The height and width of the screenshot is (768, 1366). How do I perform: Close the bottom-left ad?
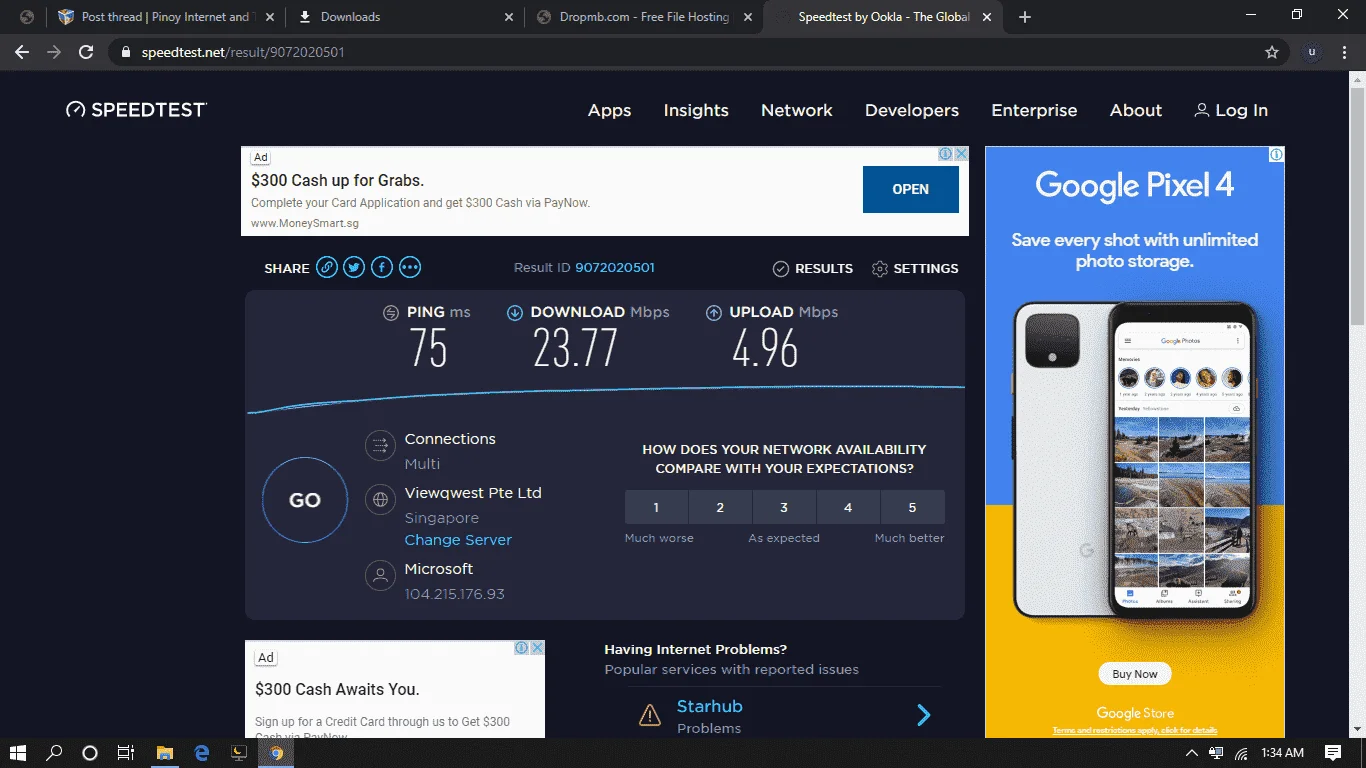[x=537, y=648]
